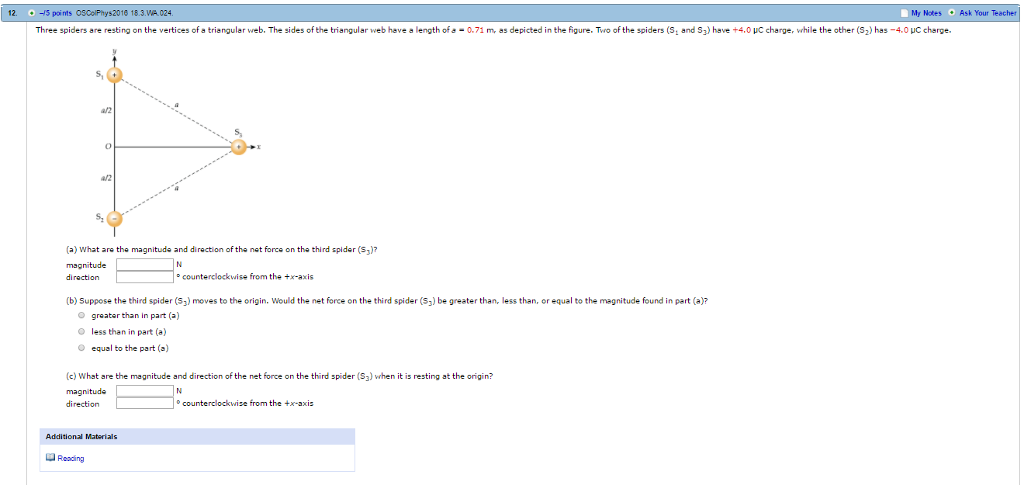The height and width of the screenshot is (485, 1024).
Task: Click the part (a) magnitude input field
Action: click(144, 265)
